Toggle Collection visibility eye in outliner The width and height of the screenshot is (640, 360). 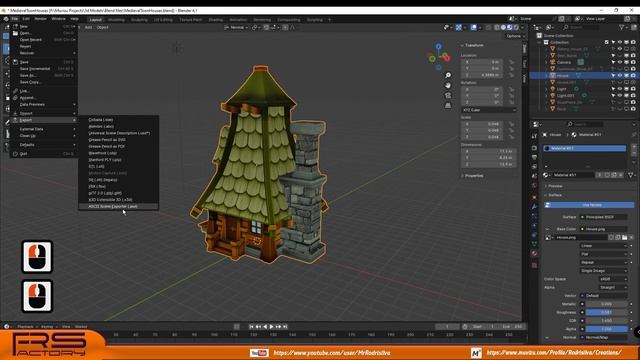620,42
